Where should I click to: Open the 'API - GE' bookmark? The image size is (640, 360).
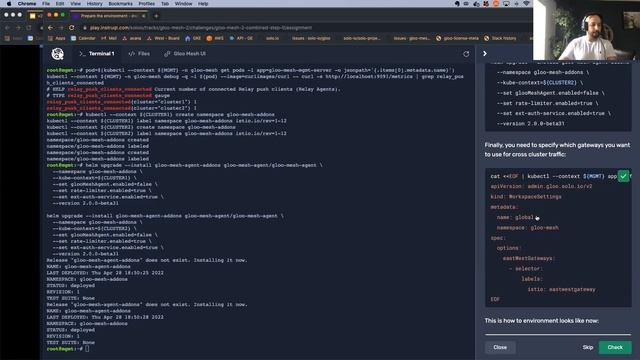241,38
